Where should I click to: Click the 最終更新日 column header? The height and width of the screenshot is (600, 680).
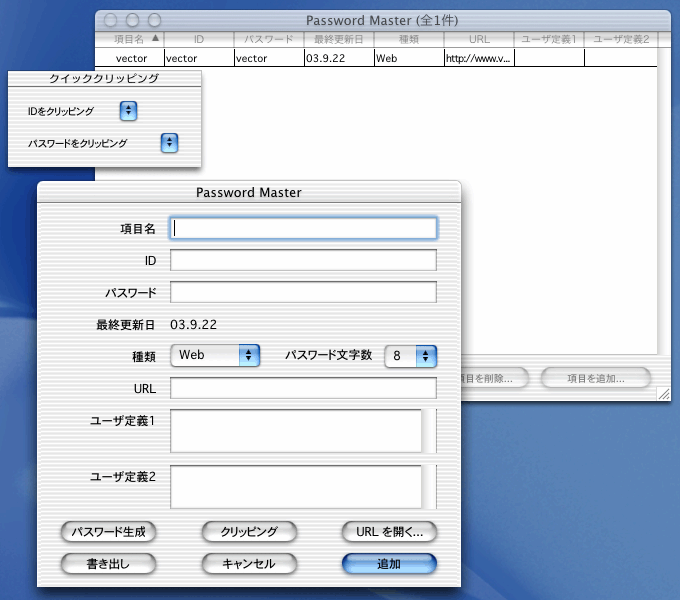click(x=337, y=39)
